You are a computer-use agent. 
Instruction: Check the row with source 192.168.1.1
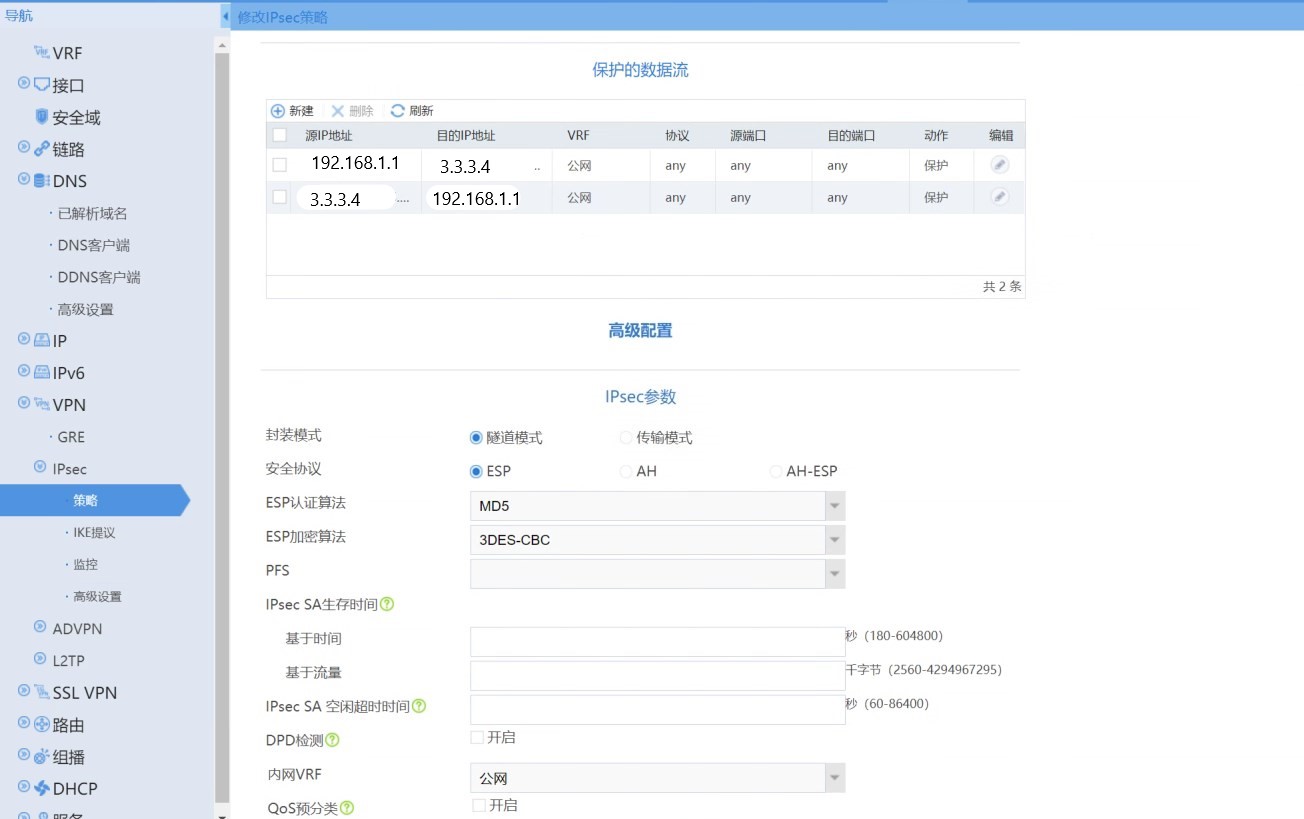click(x=280, y=165)
